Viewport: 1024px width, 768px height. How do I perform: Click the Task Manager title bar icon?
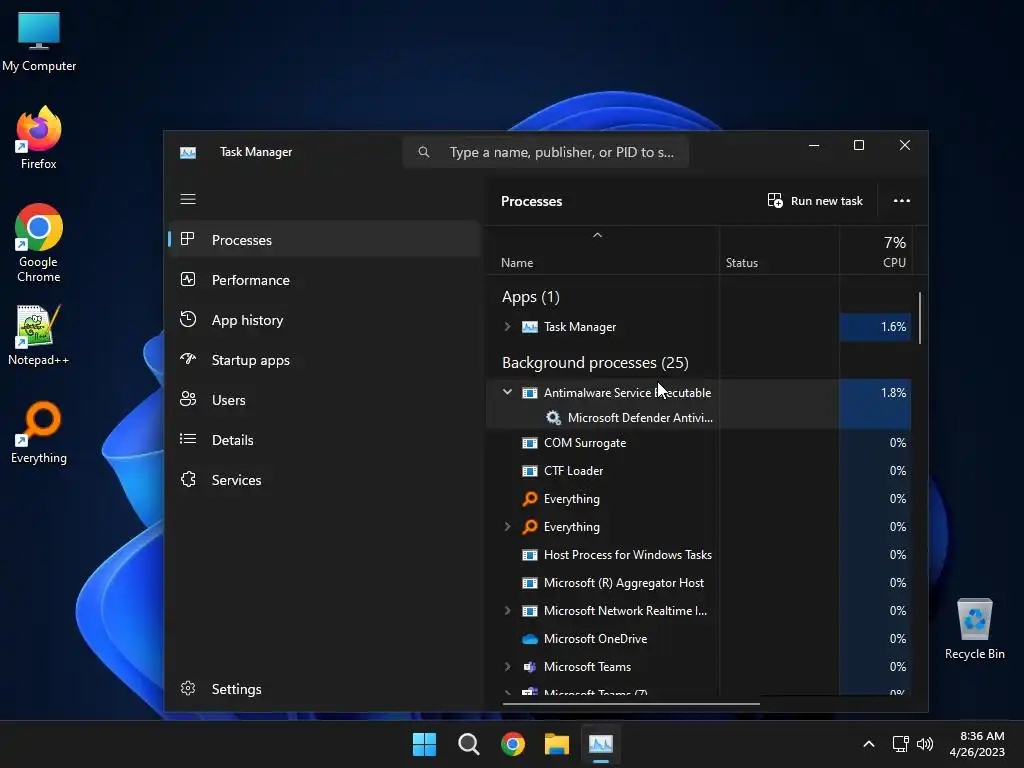click(x=188, y=152)
